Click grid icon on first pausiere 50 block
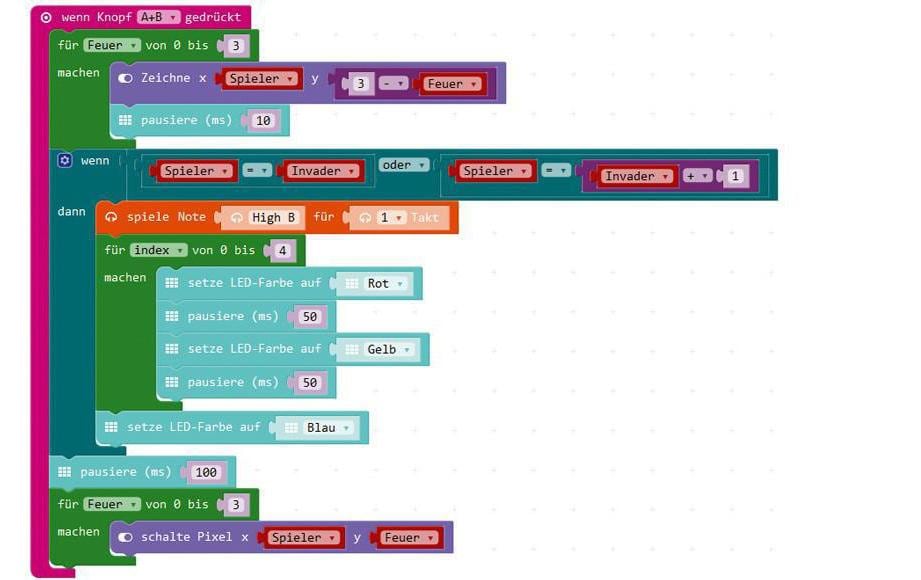The width and height of the screenshot is (921, 580). tap(172, 316)
